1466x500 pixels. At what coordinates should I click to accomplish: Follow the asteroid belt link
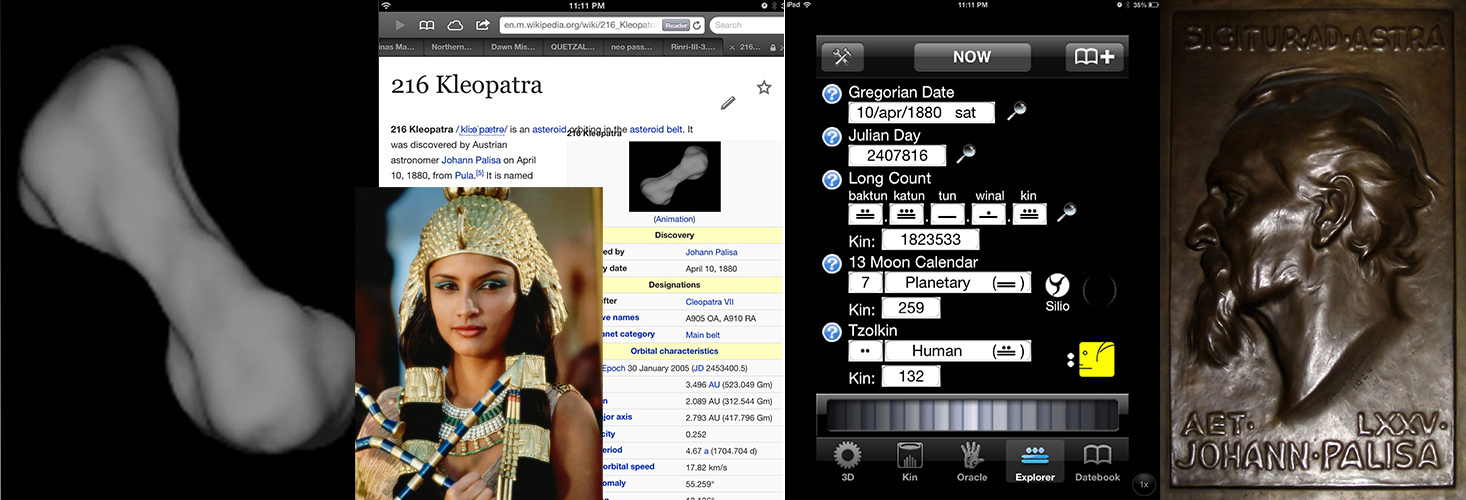[x=655, y=129]
